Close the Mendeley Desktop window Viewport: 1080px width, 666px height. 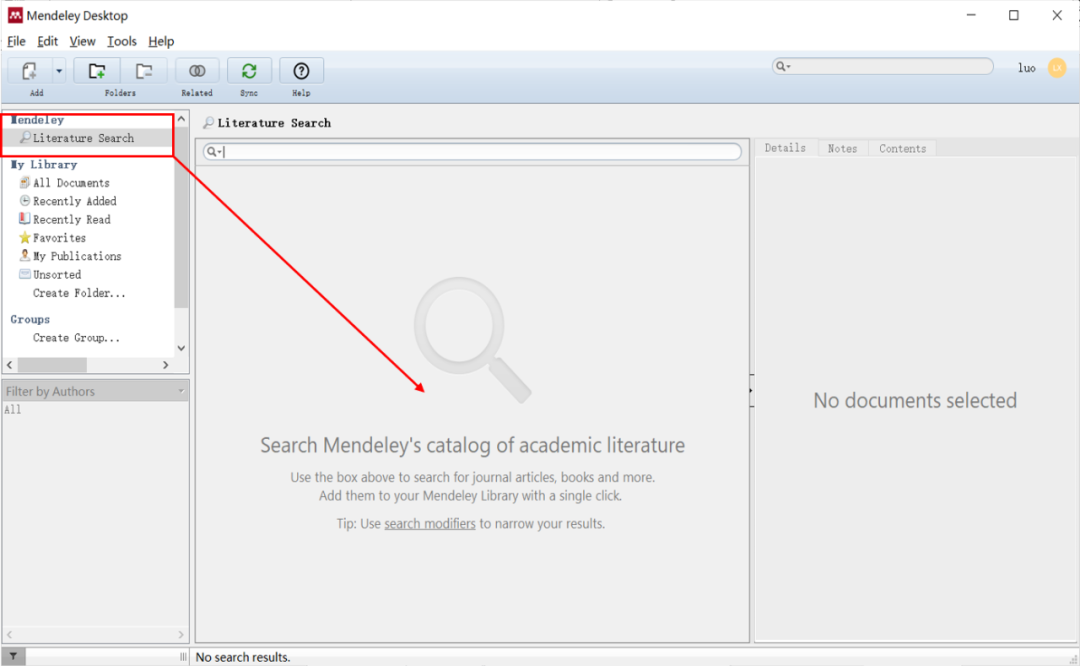(1057, 15)
